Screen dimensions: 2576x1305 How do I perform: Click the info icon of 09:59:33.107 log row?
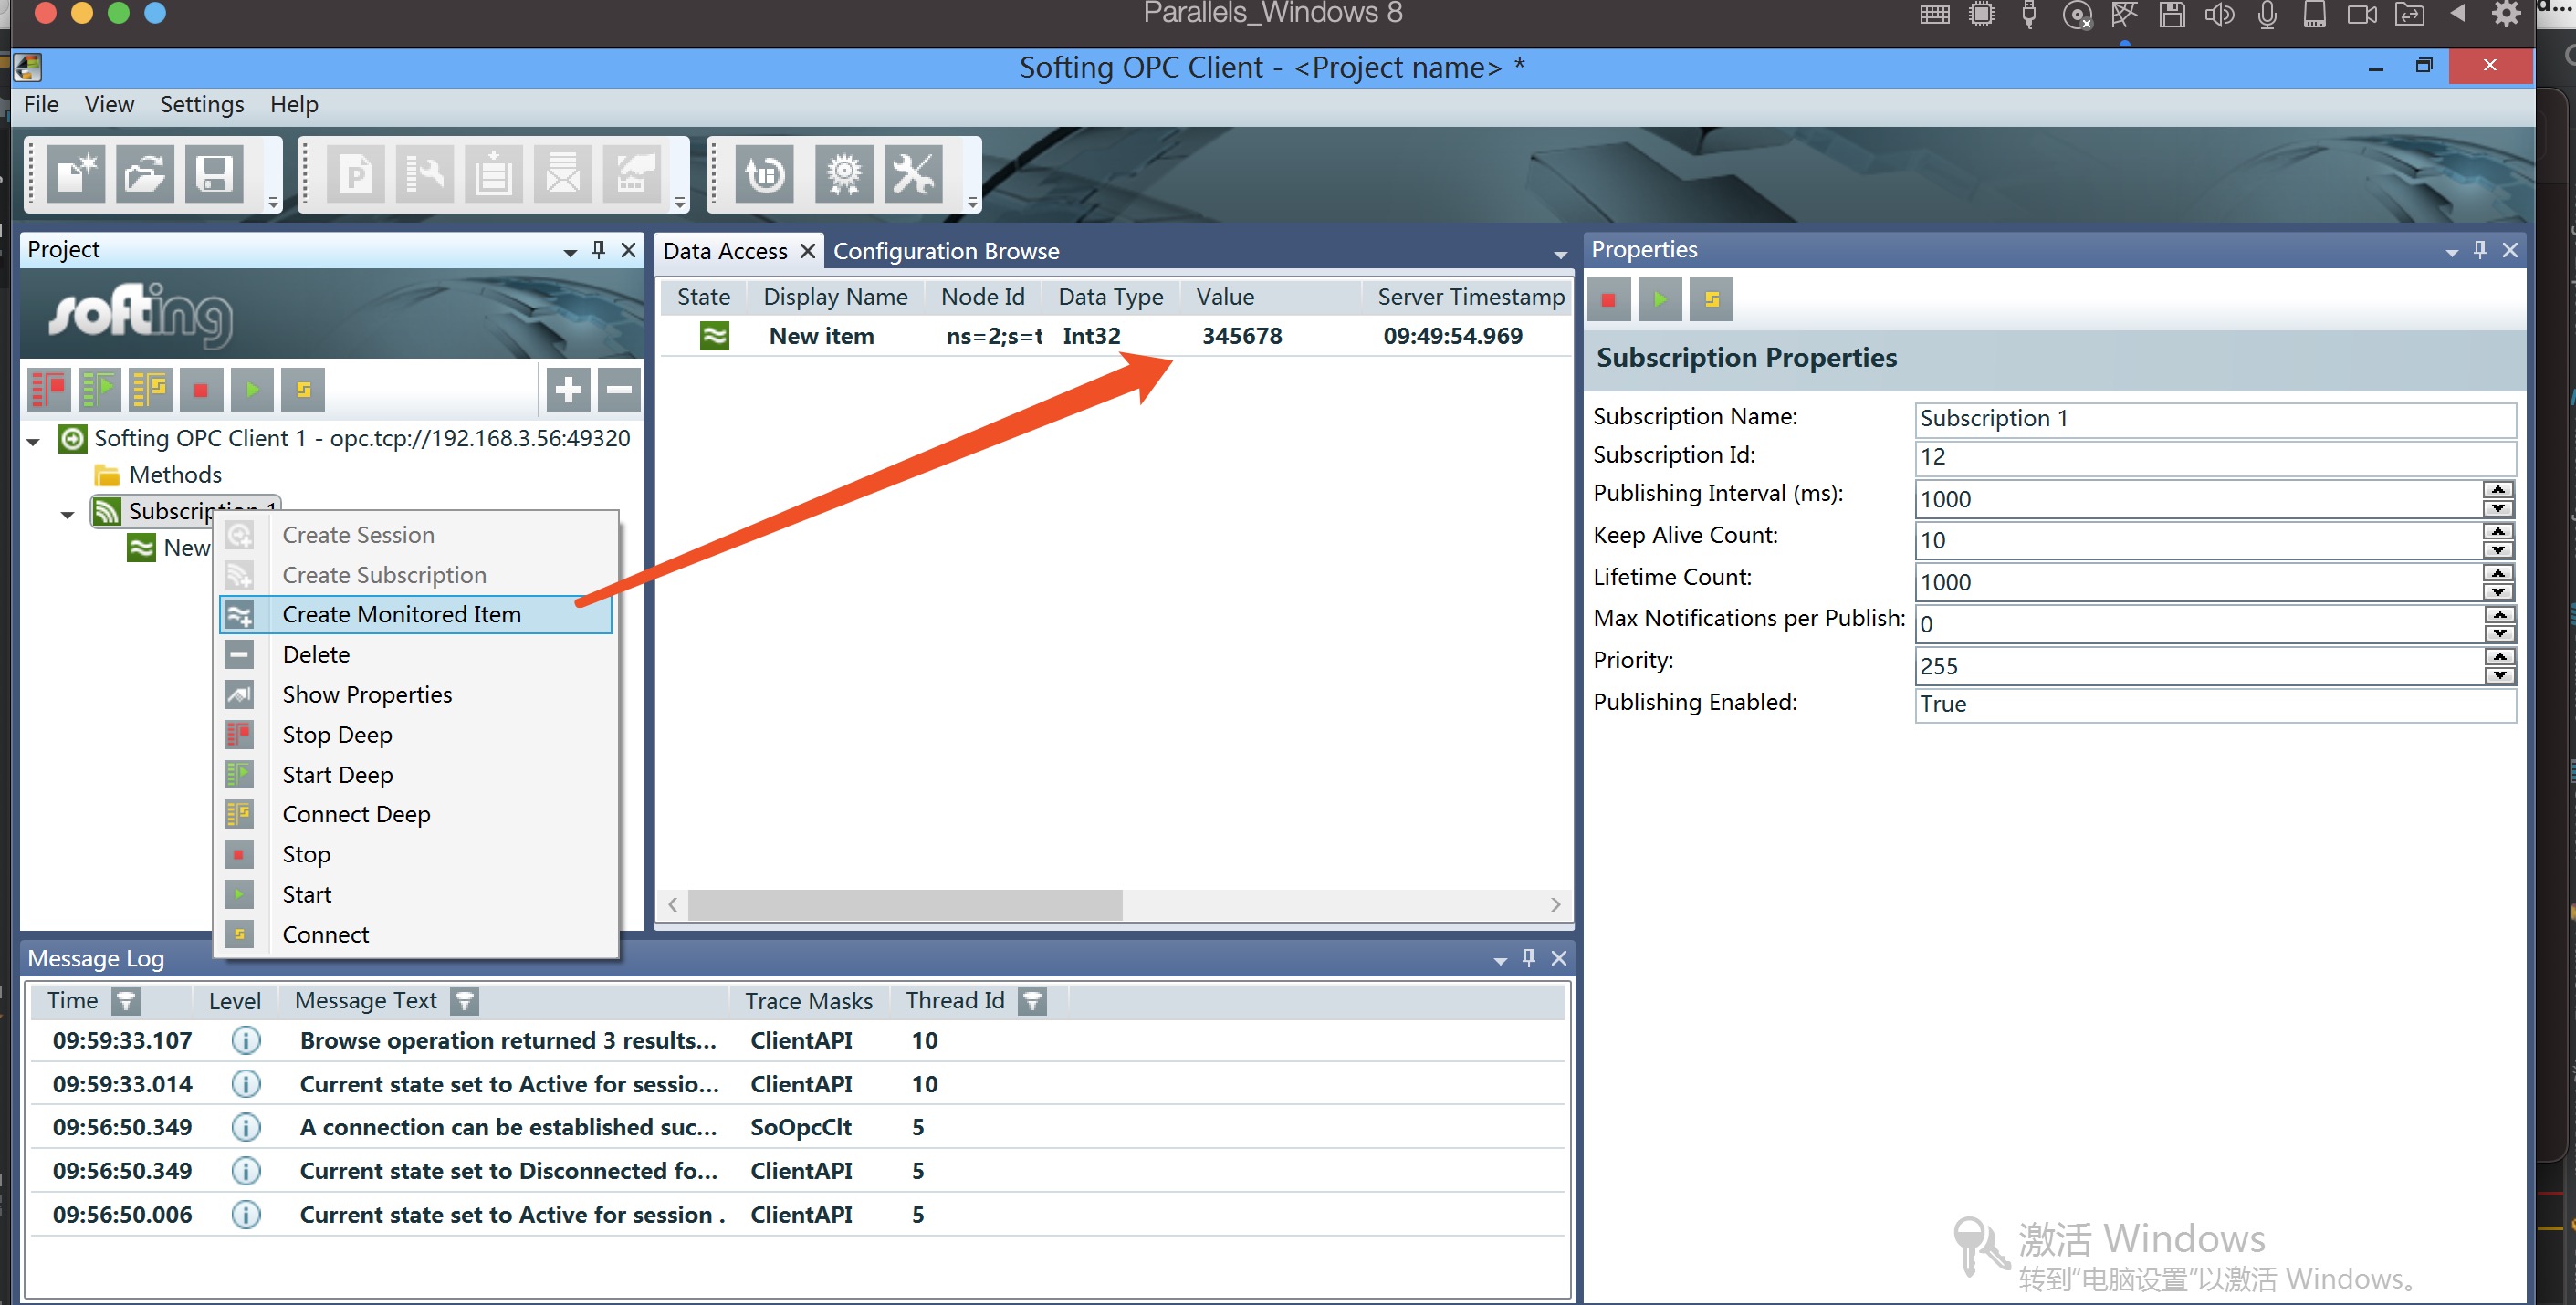246,1040
